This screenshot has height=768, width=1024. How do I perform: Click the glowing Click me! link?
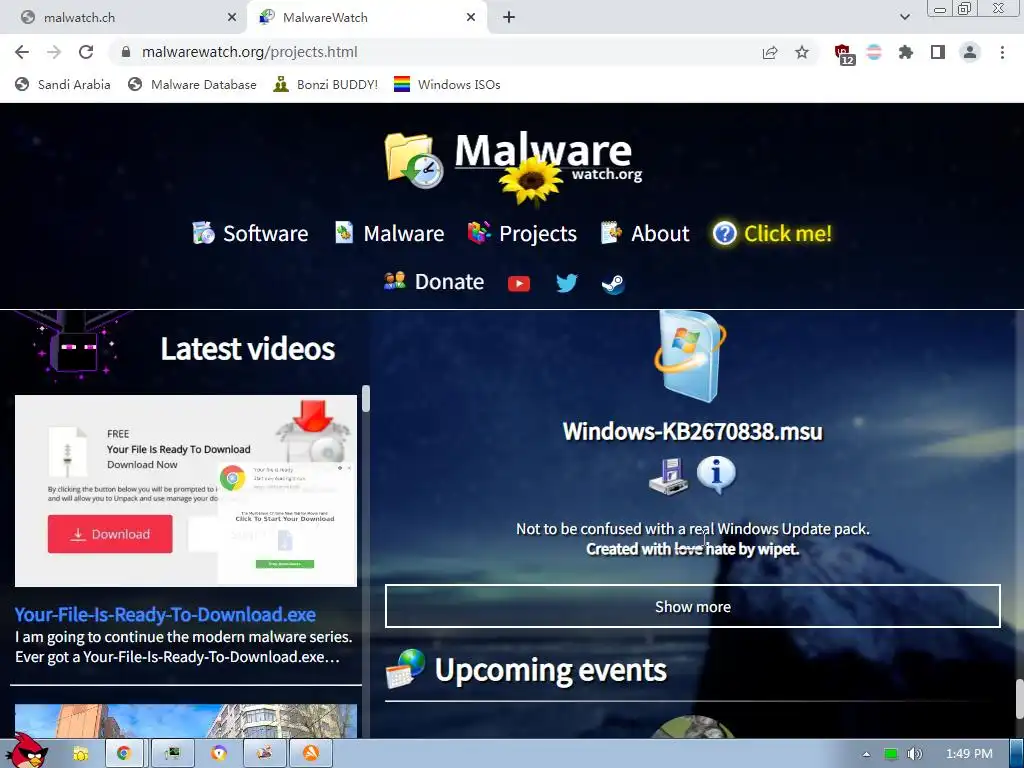pos(772,233)
